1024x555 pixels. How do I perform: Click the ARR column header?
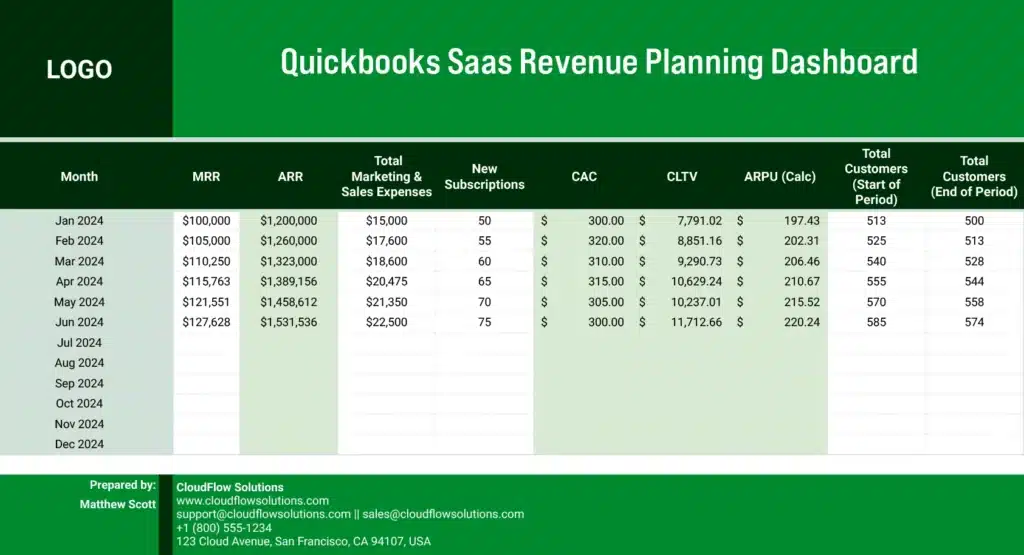[x=290, y=176]
